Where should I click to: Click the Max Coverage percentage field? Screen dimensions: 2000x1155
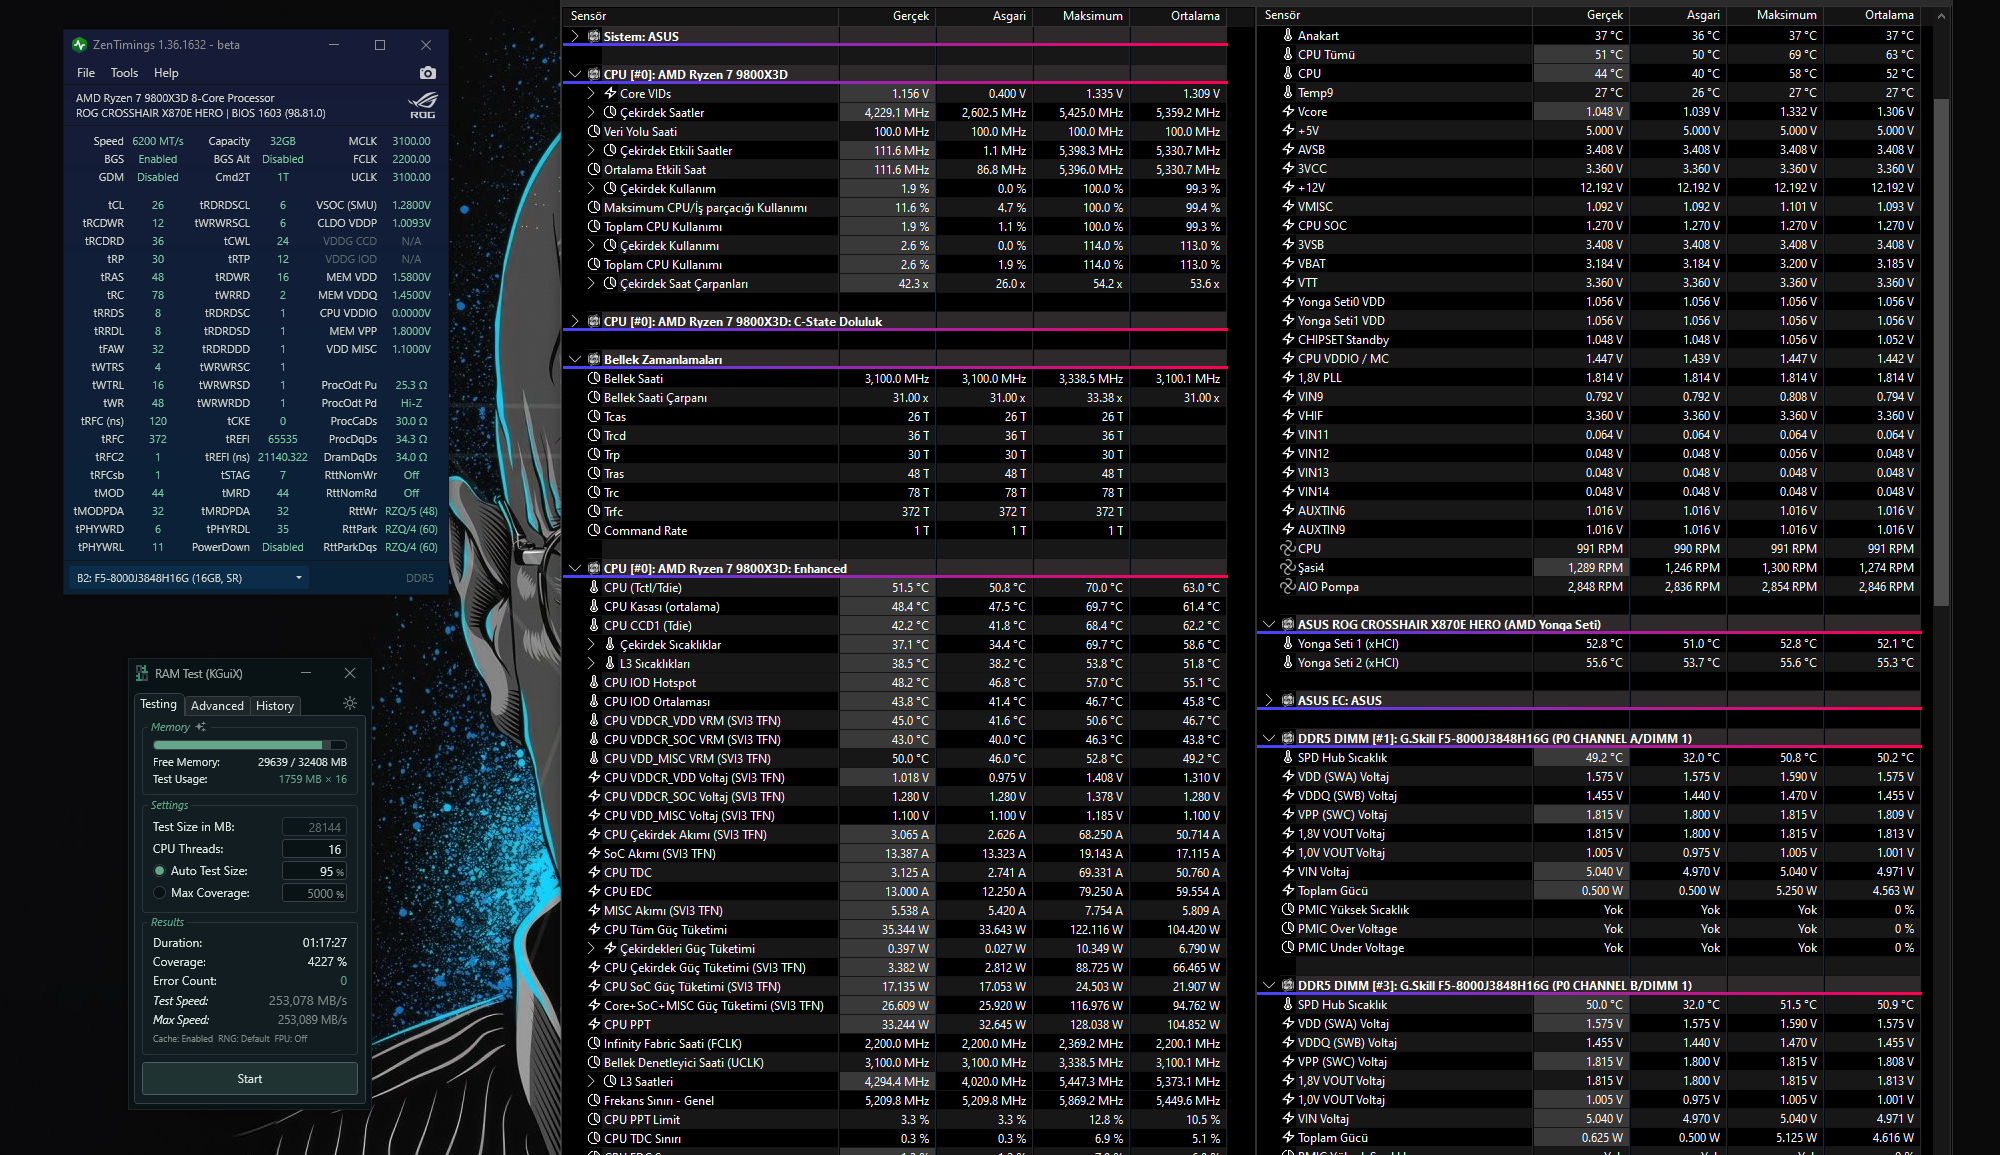(x=315, y=893)
